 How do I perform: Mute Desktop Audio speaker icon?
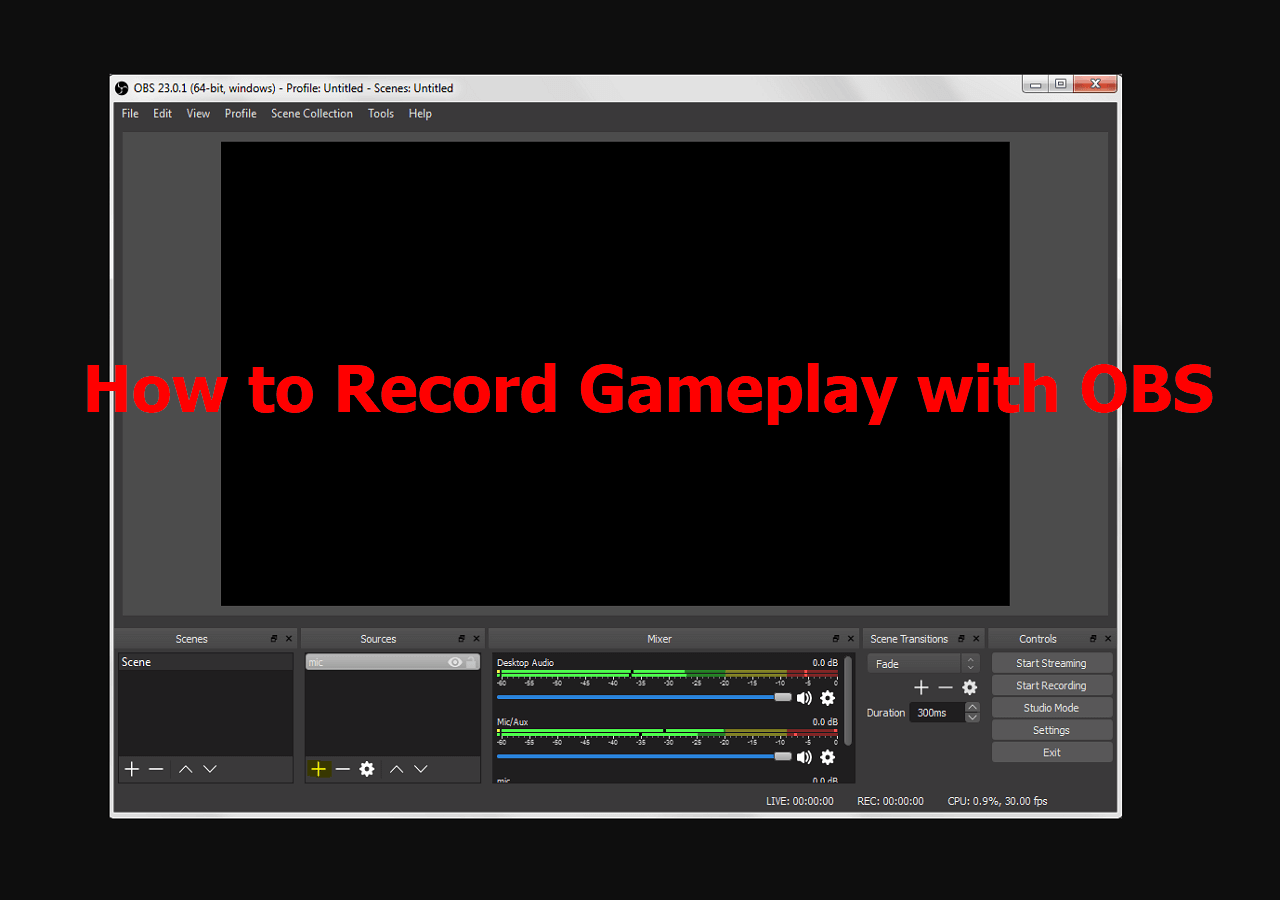[x=804, y=698]
